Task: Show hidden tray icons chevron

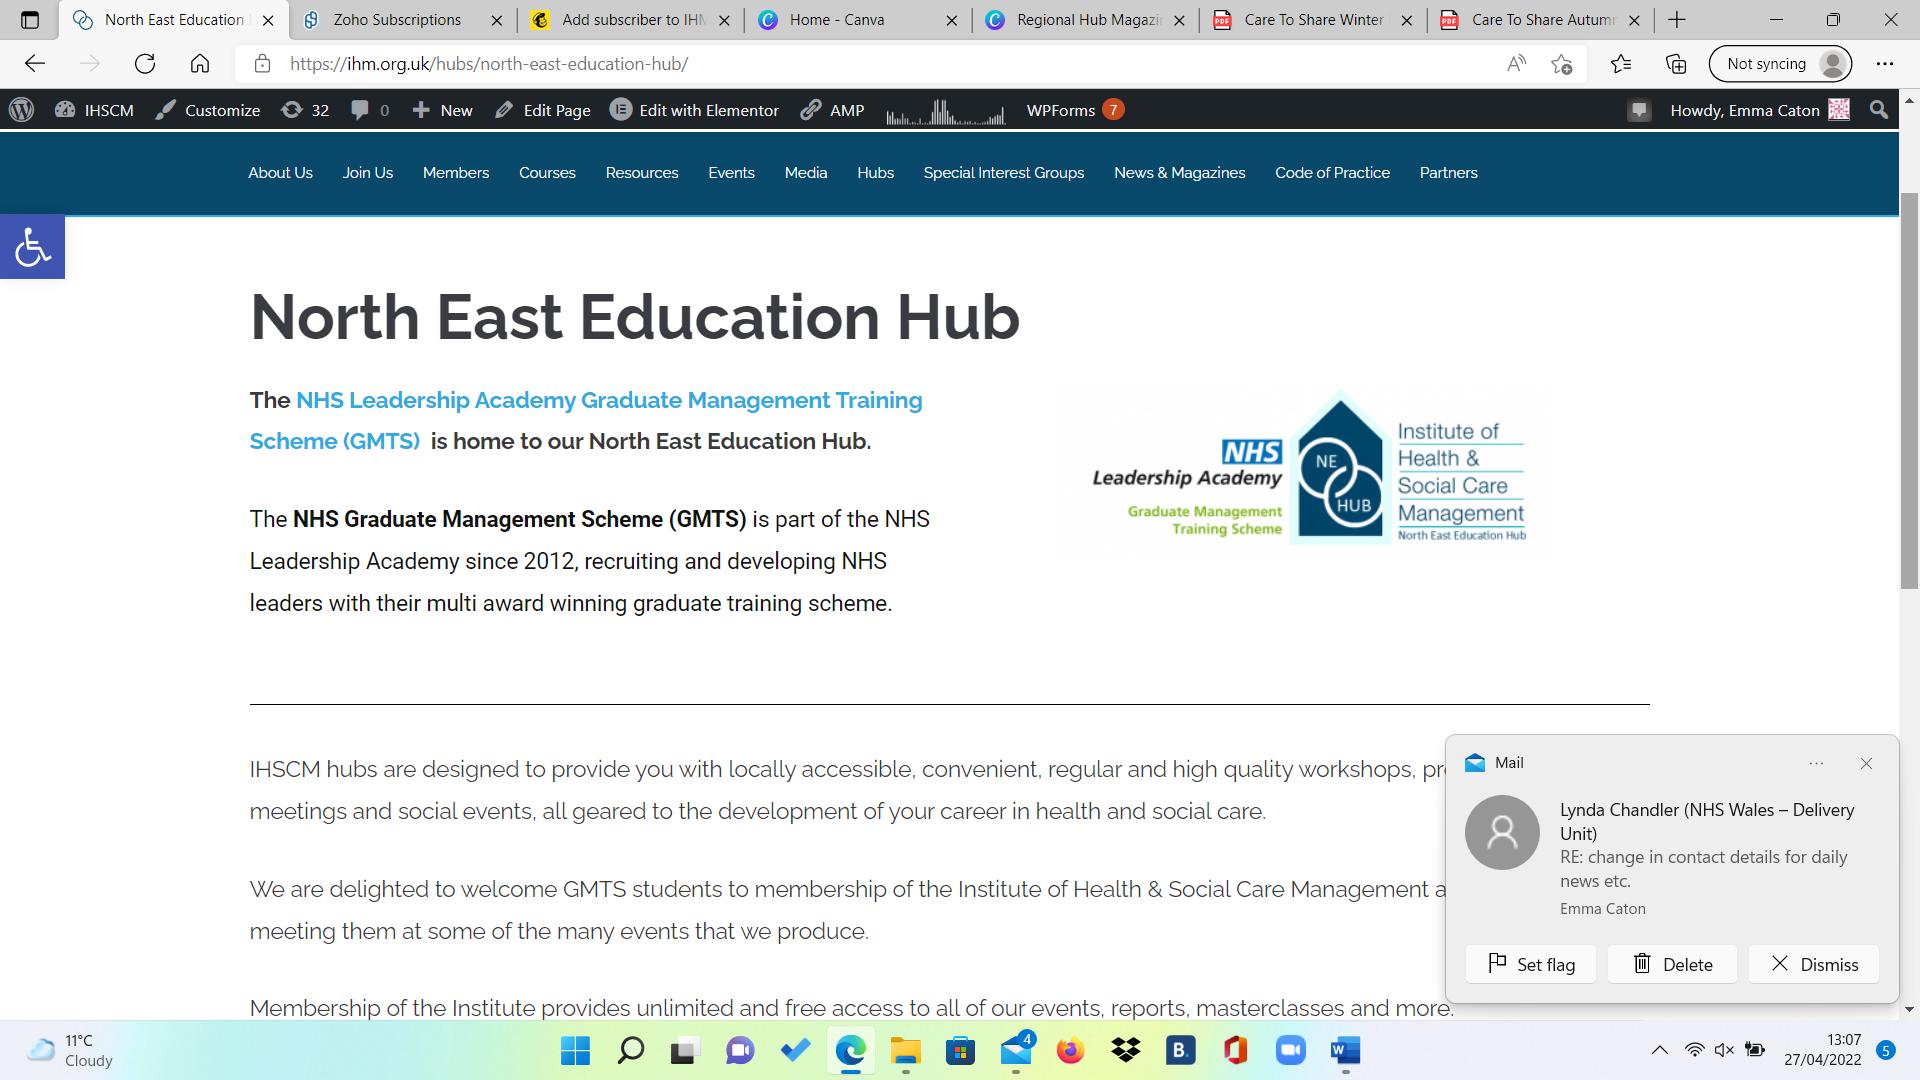Action: [x=1659, y=1050]
